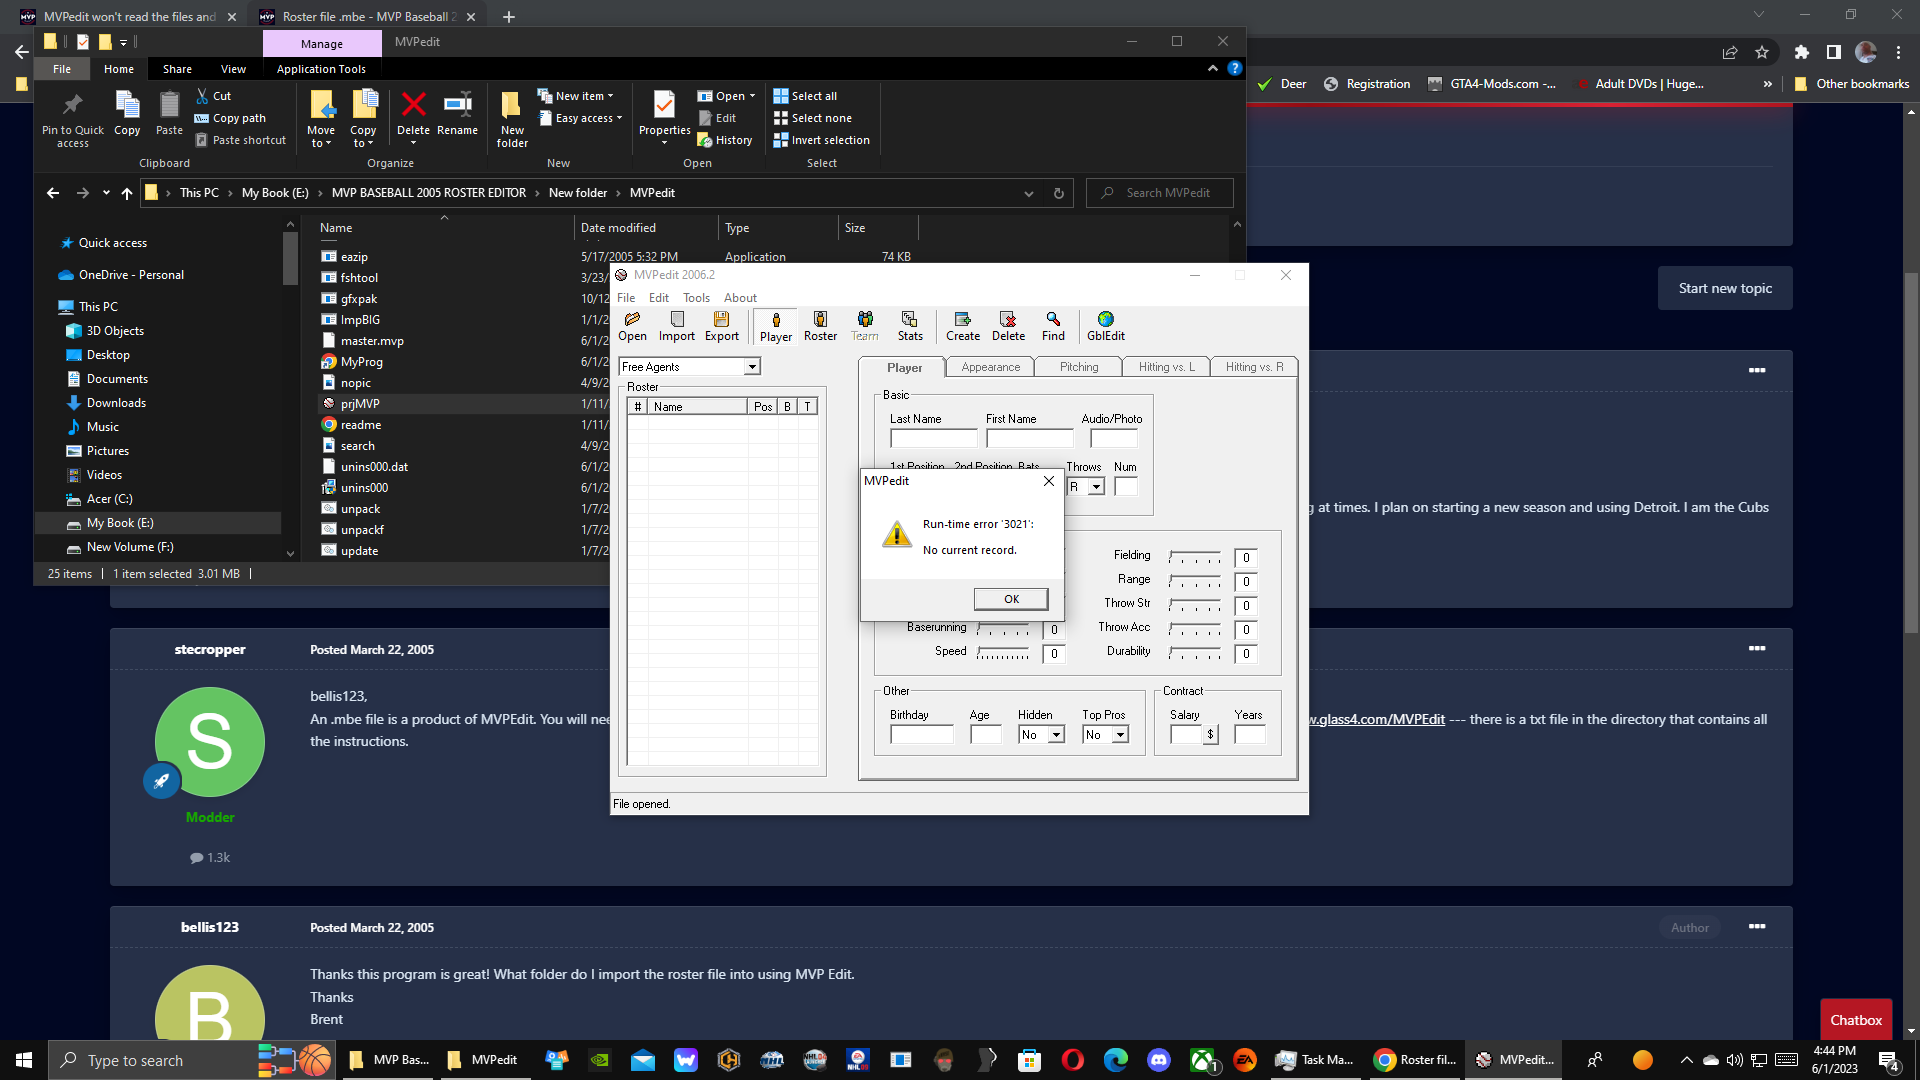Open Opera browser from the taskbar

[x=1072, y=1060]
